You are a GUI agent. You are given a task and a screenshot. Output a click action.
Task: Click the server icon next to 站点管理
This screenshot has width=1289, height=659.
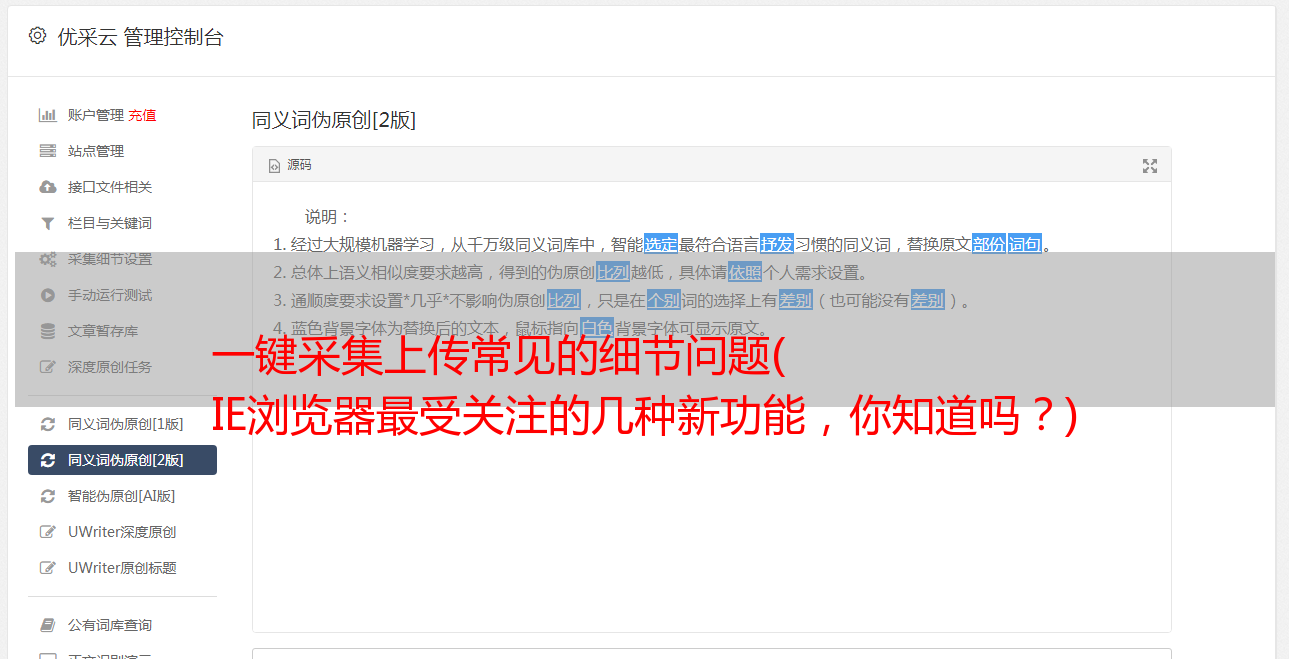(47, 151)
